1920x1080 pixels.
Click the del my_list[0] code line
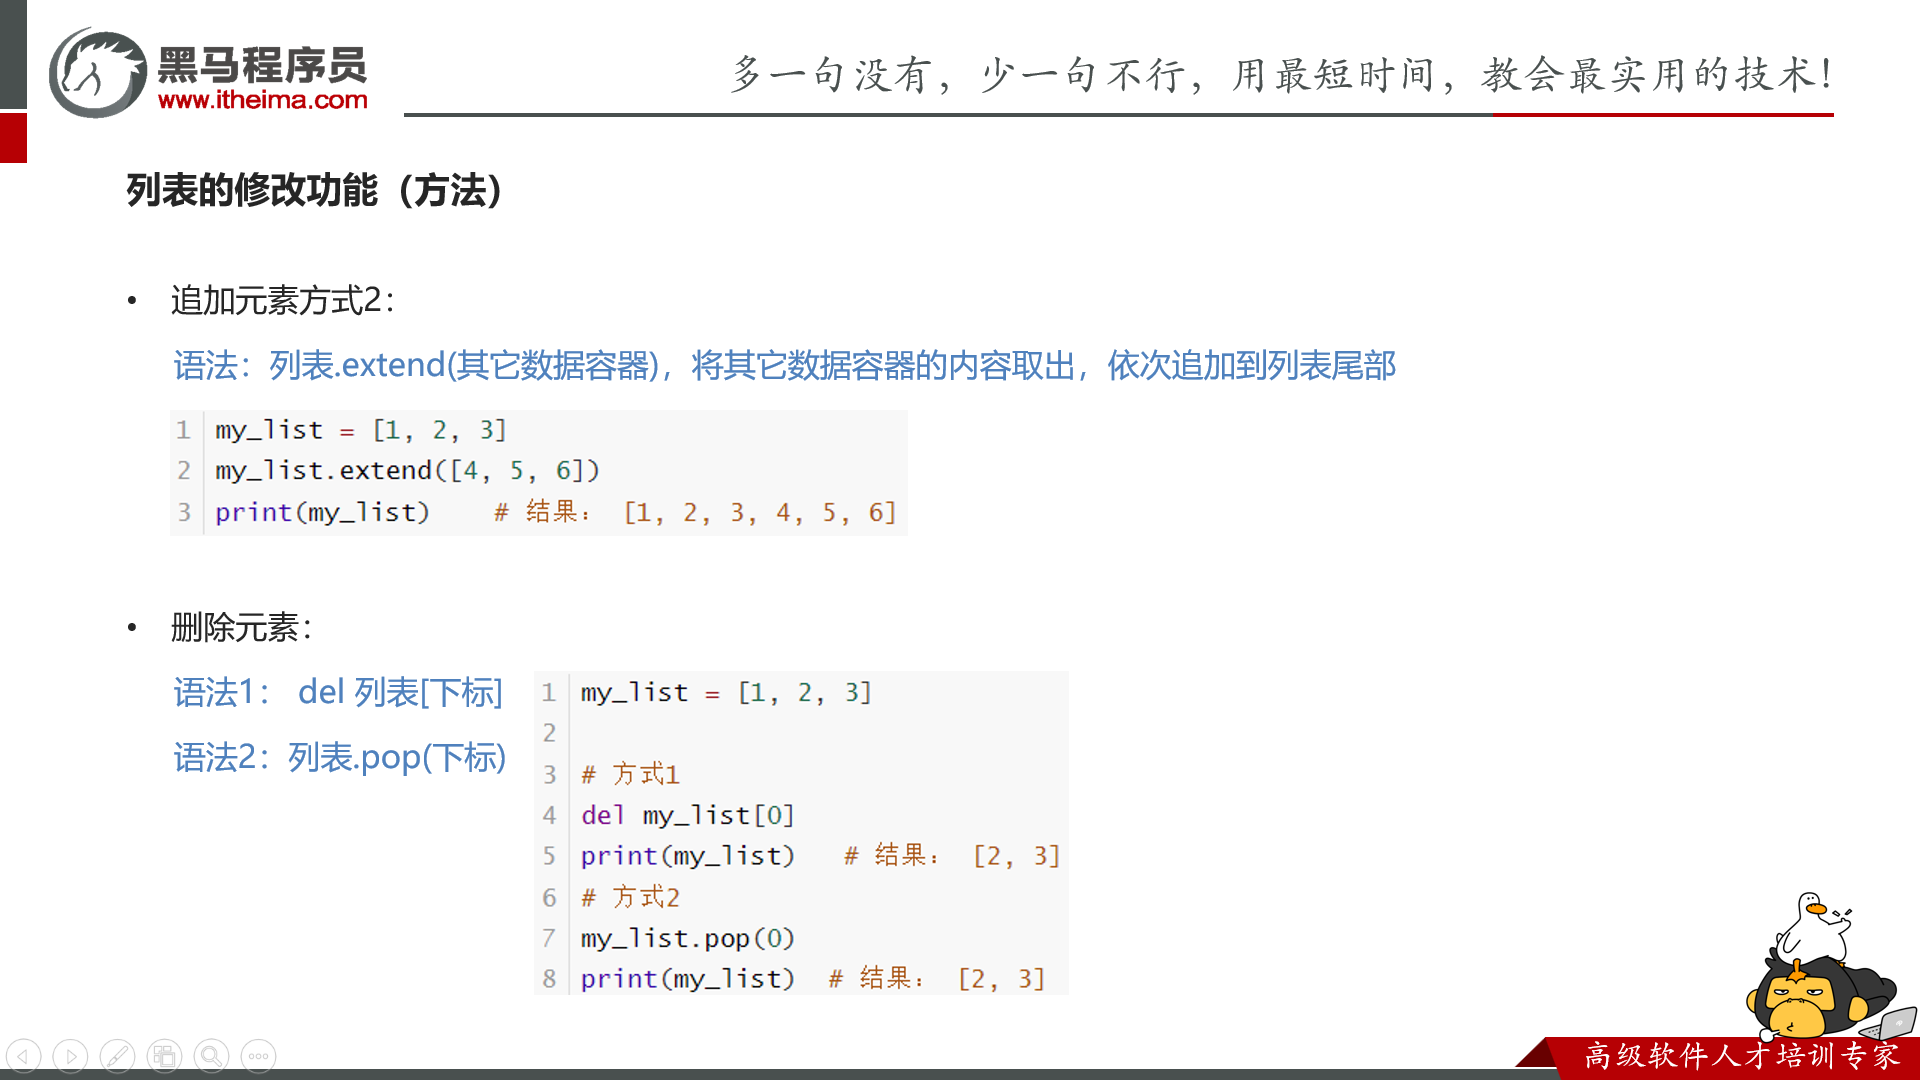click(x=687, y=815)
